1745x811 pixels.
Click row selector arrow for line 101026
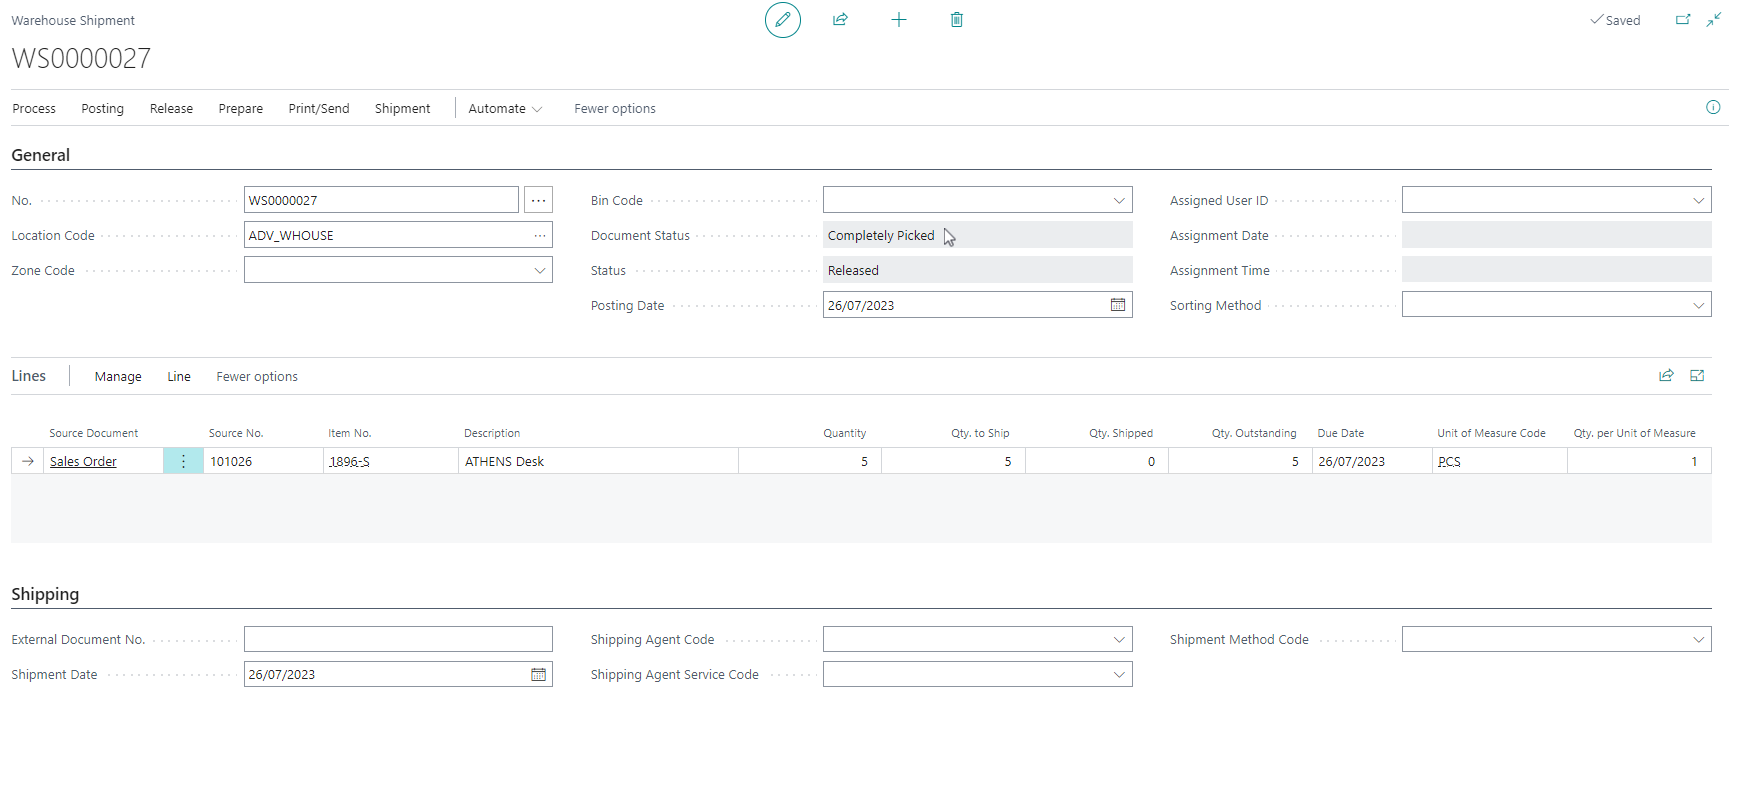pyautogui.click(x=28, y=461)
